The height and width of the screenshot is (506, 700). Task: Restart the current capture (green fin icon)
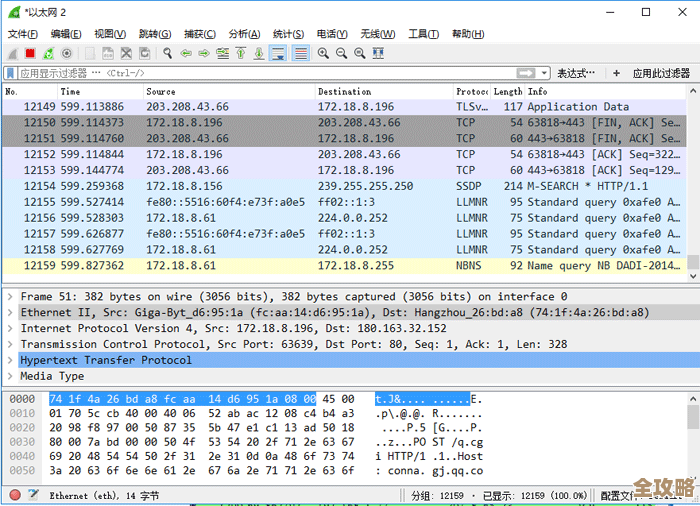49,53
